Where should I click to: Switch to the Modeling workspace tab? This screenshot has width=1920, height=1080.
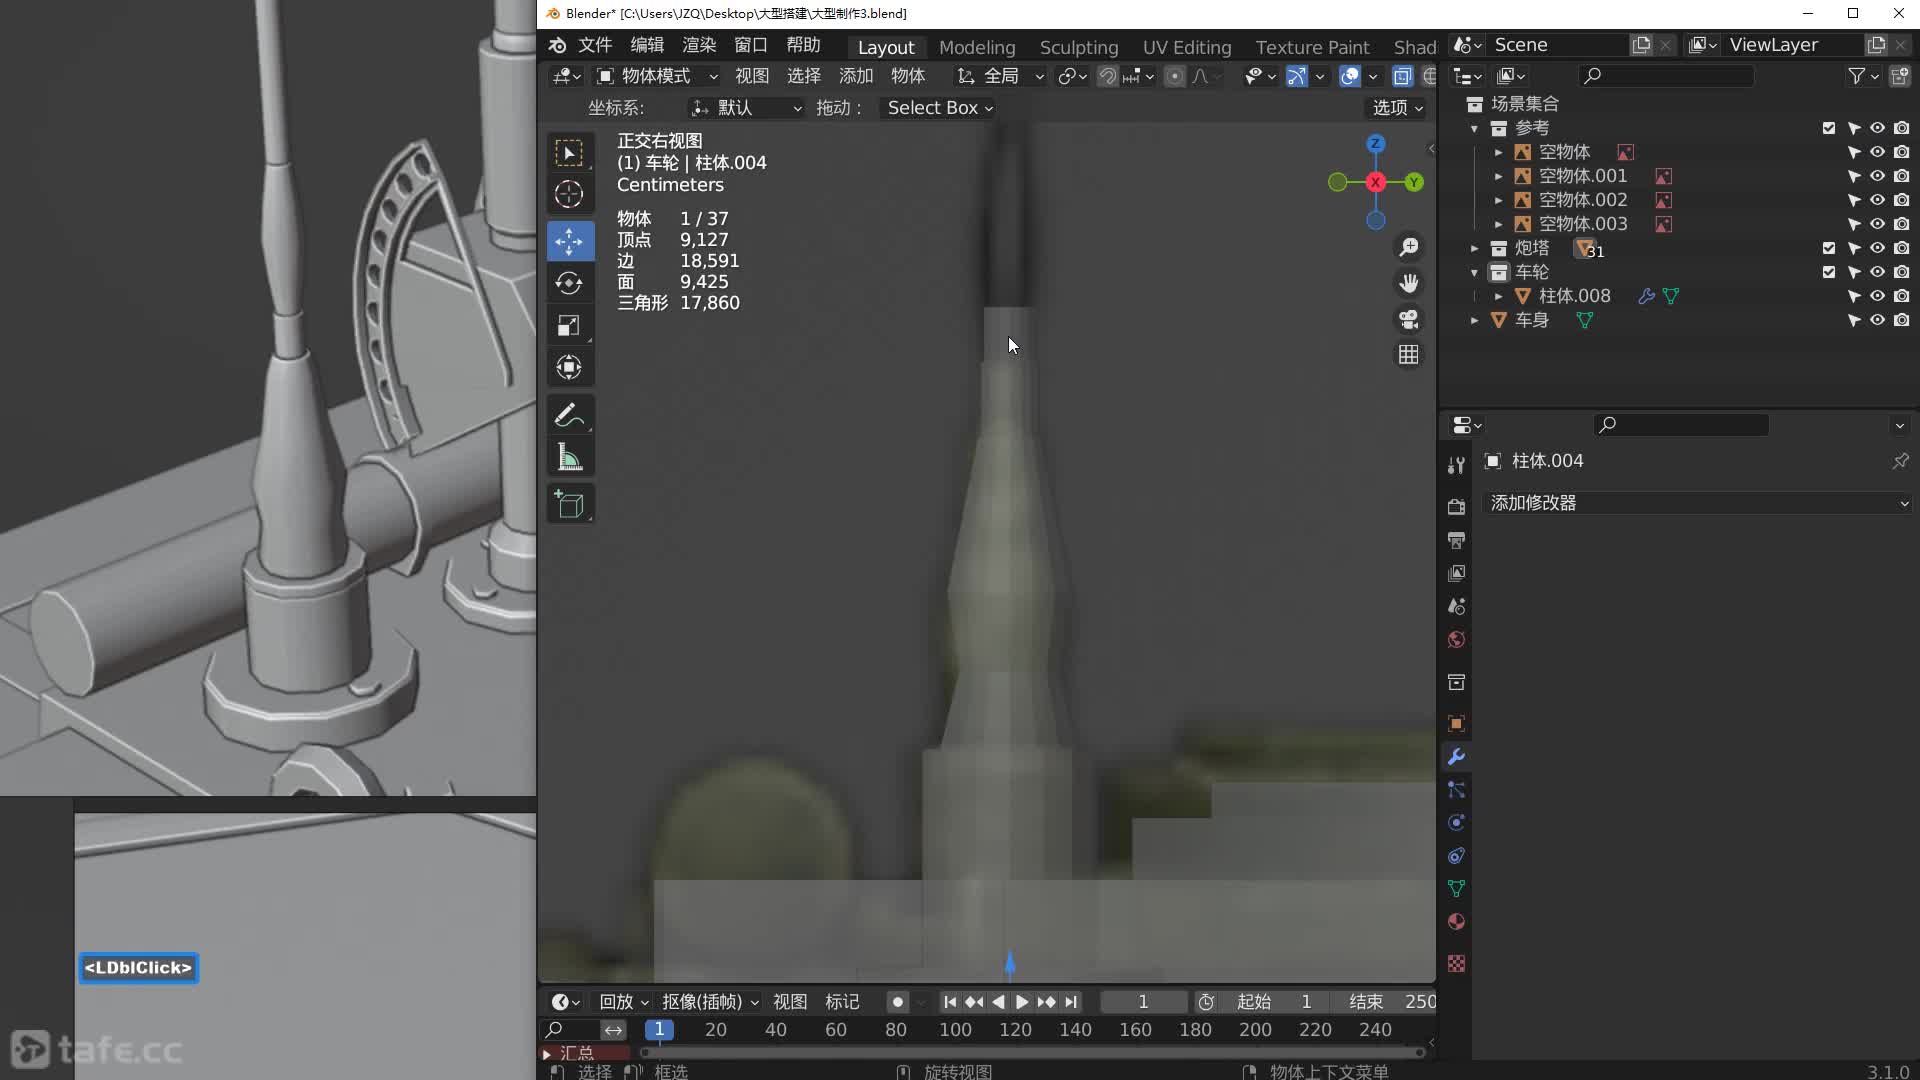[x=976, y=47]
